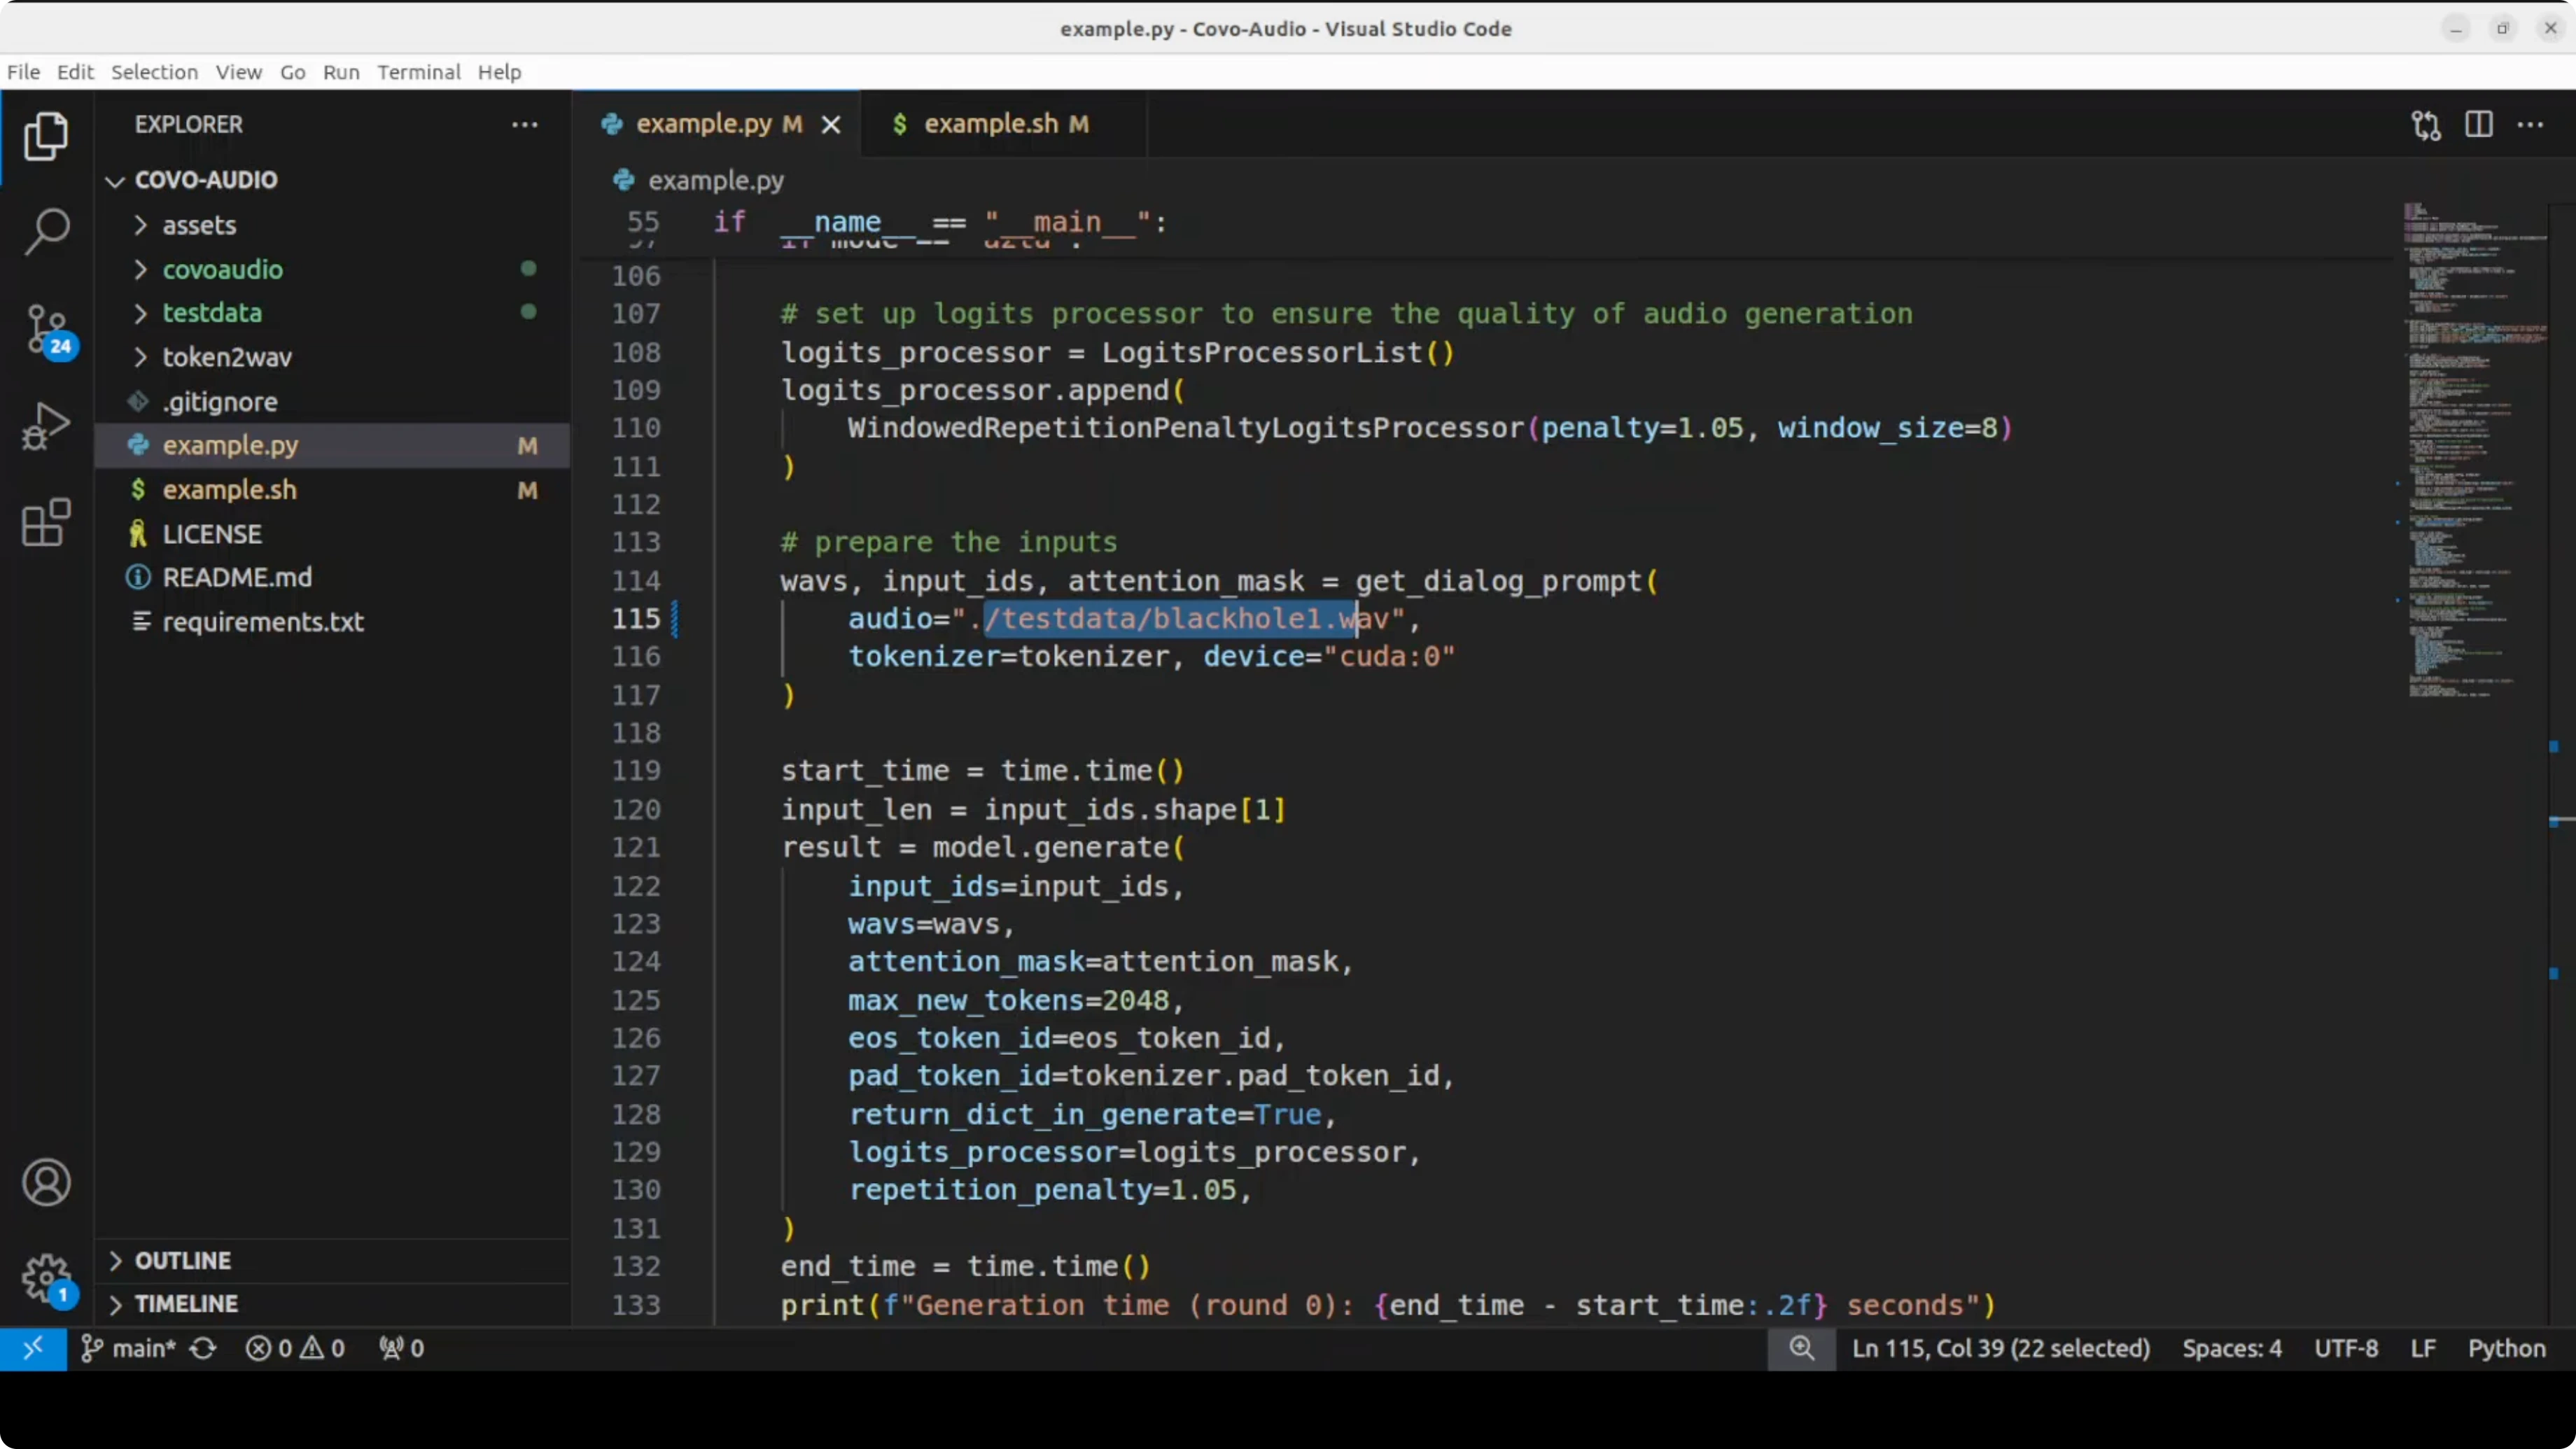Viewport: 2576px width, 1449px height.
Task: Open README.md in the explorer
Action: click(x=237, y=577)
